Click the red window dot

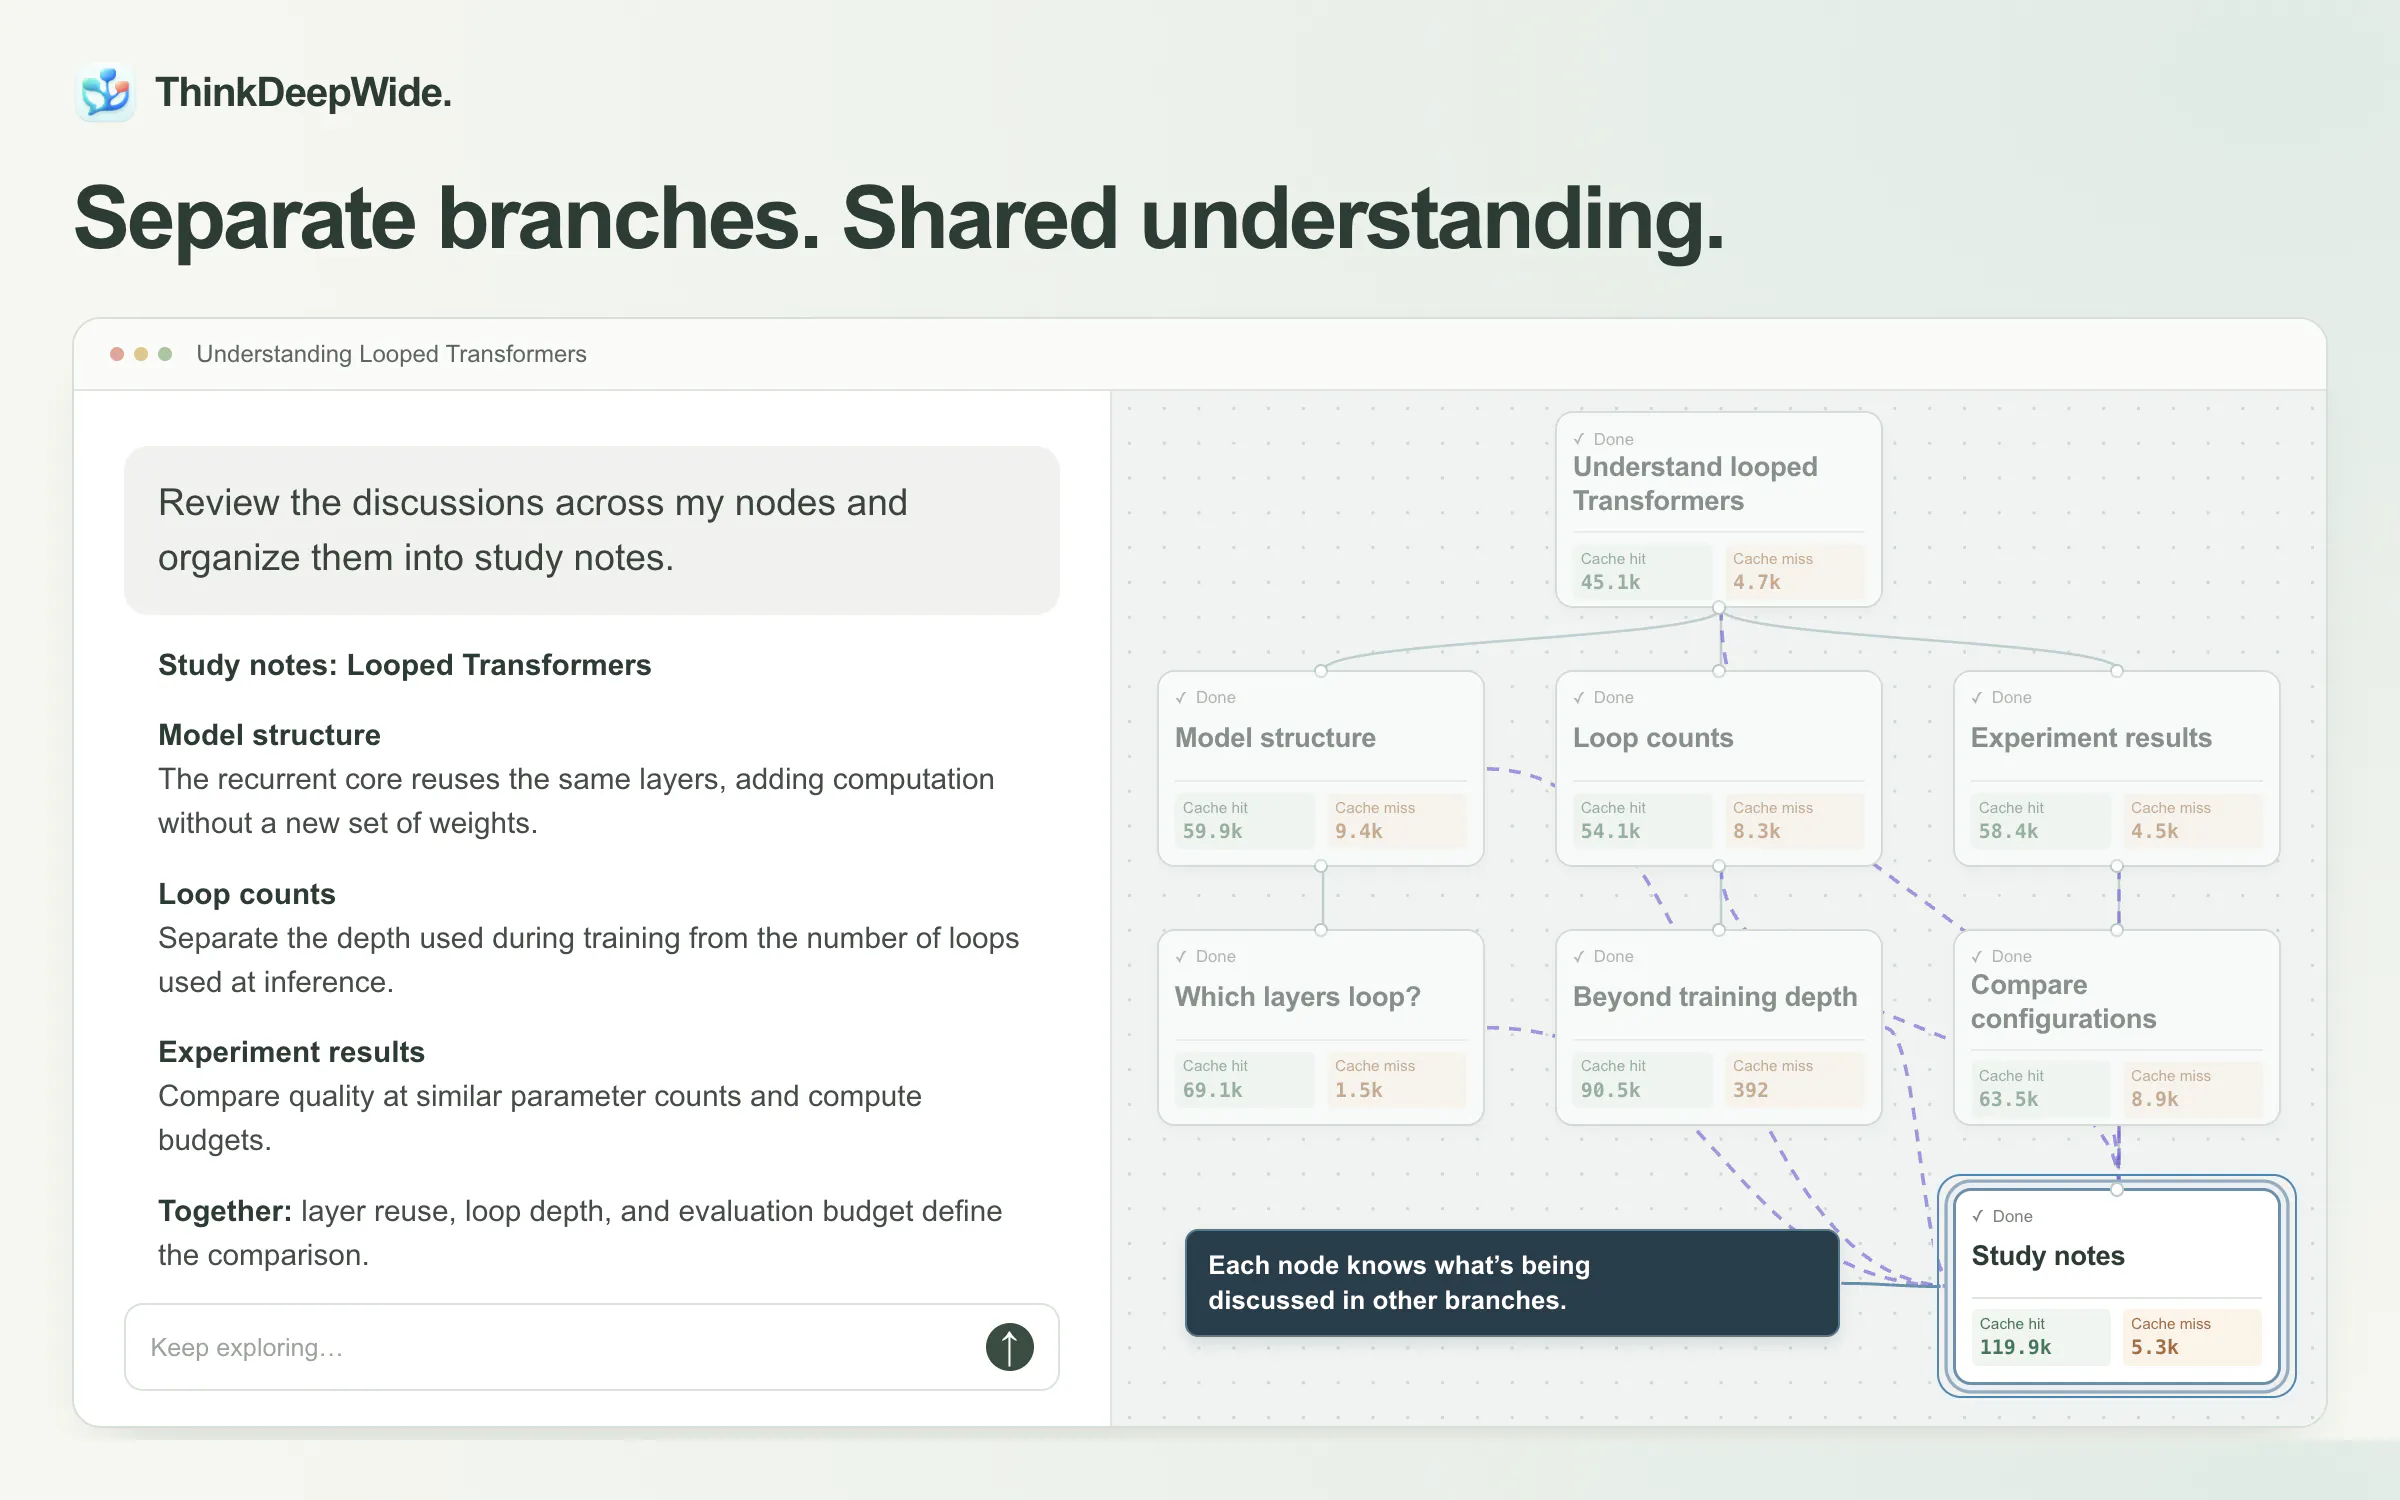[117, 354]
